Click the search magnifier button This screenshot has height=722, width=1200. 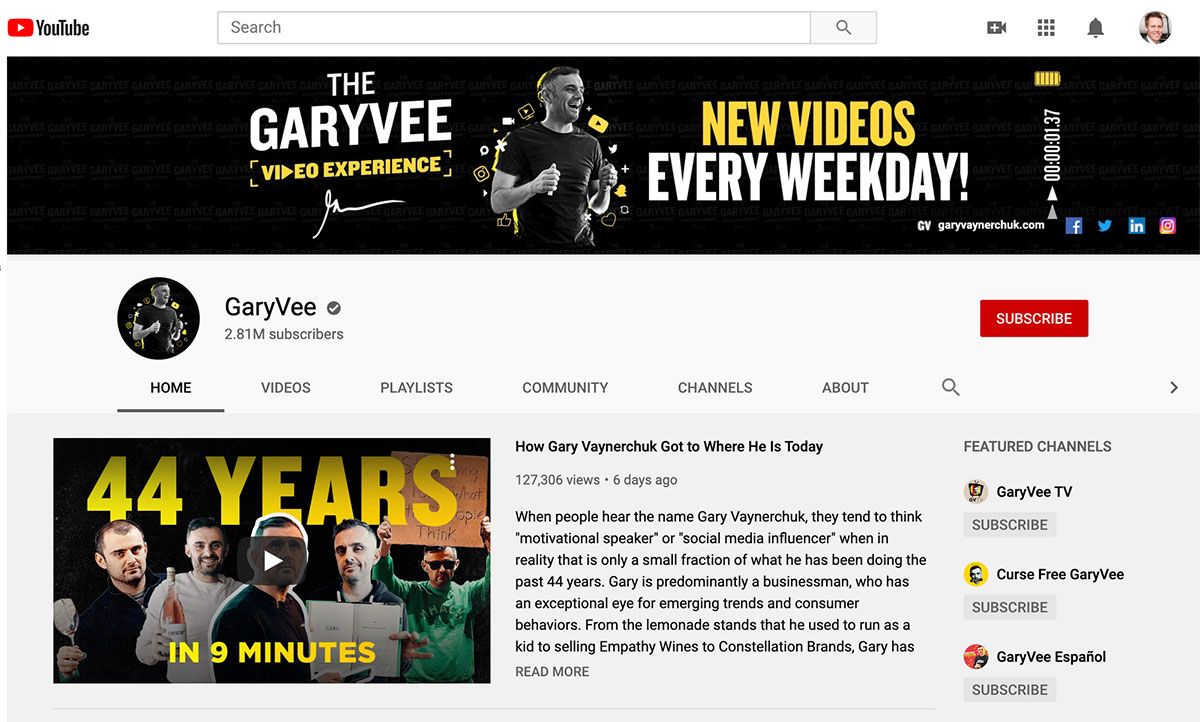(843, 28)
